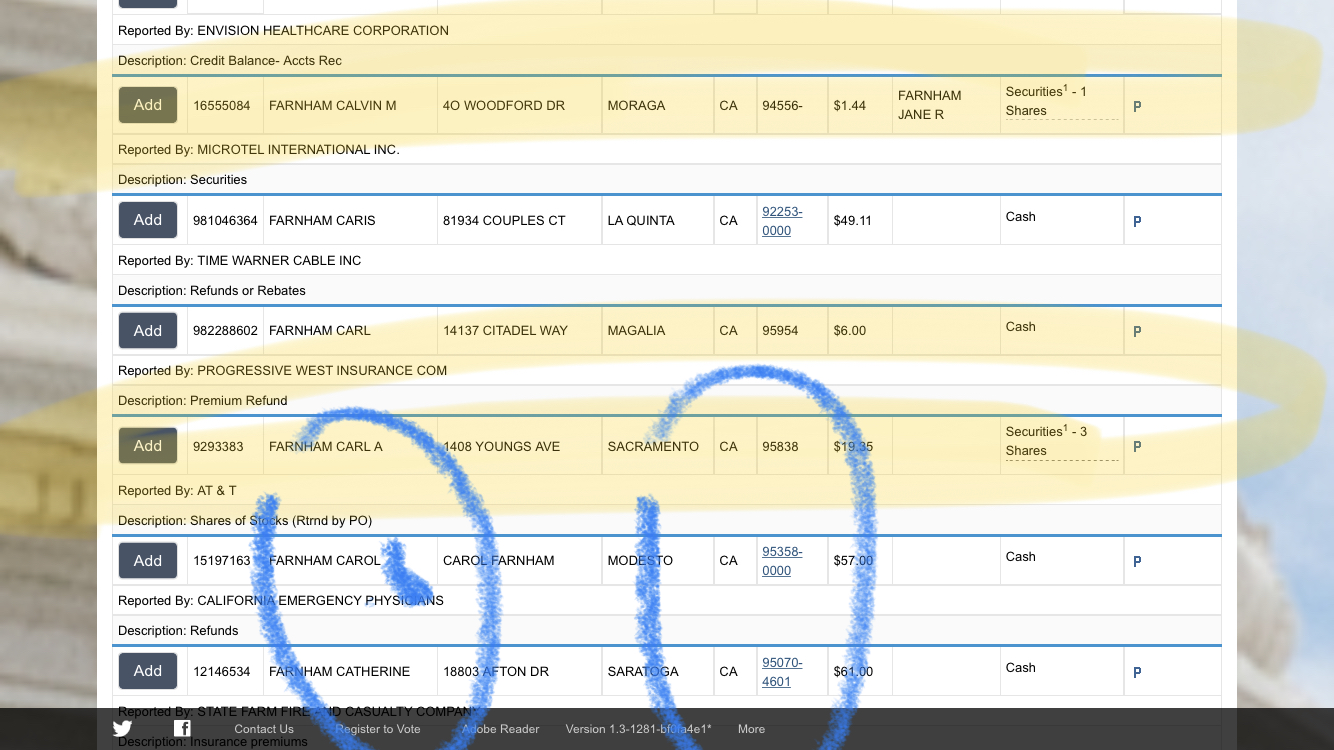Add property 12146534 for FARNHAM CATHERINE

point(148,671)
